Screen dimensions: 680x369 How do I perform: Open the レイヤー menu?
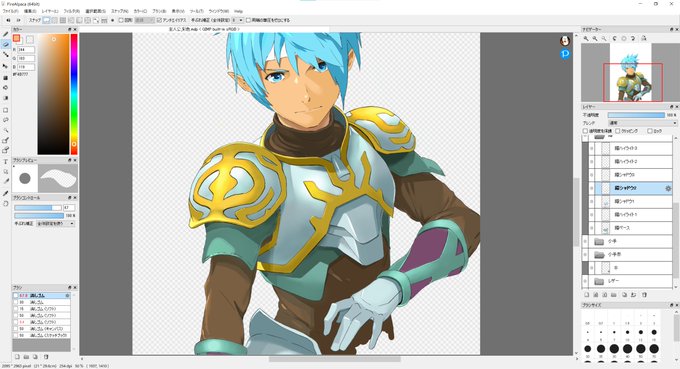50,11
